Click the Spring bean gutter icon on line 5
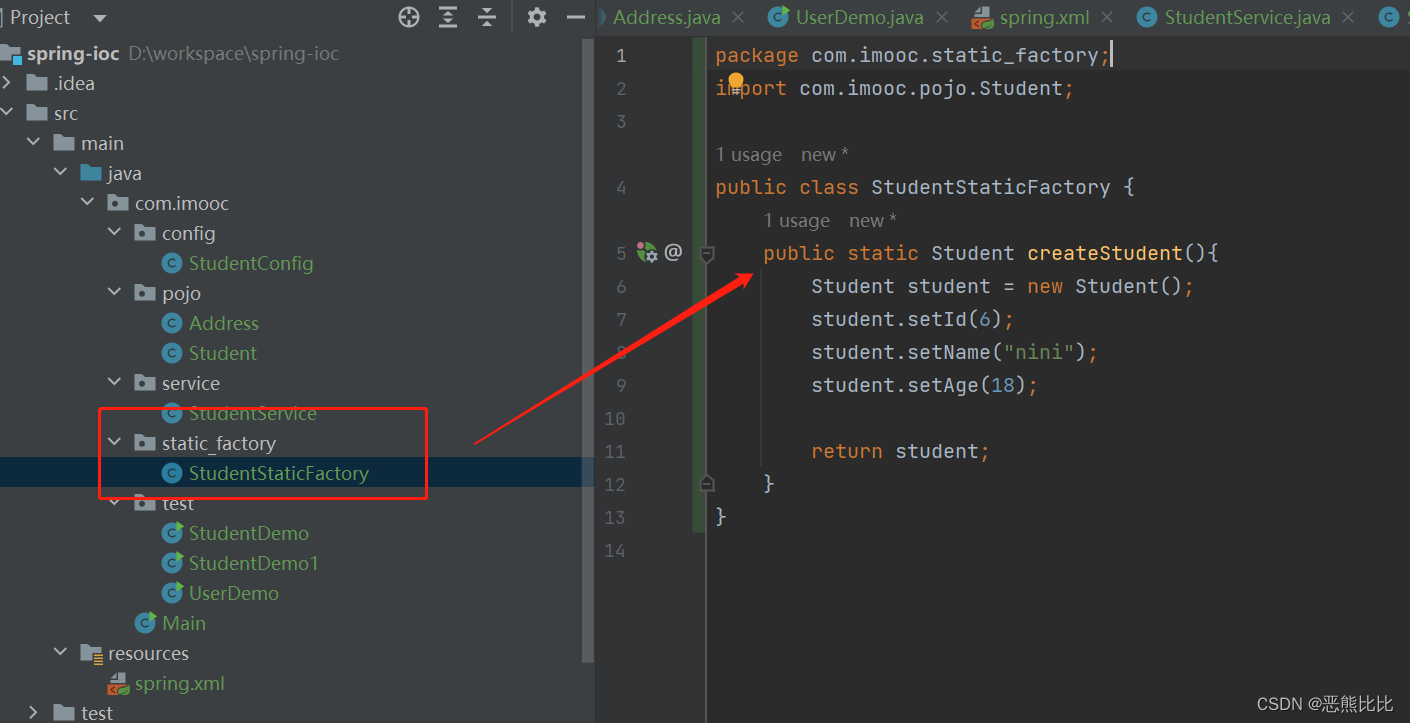The height and width of the screenshot is (723, 1410). (647, 253)
